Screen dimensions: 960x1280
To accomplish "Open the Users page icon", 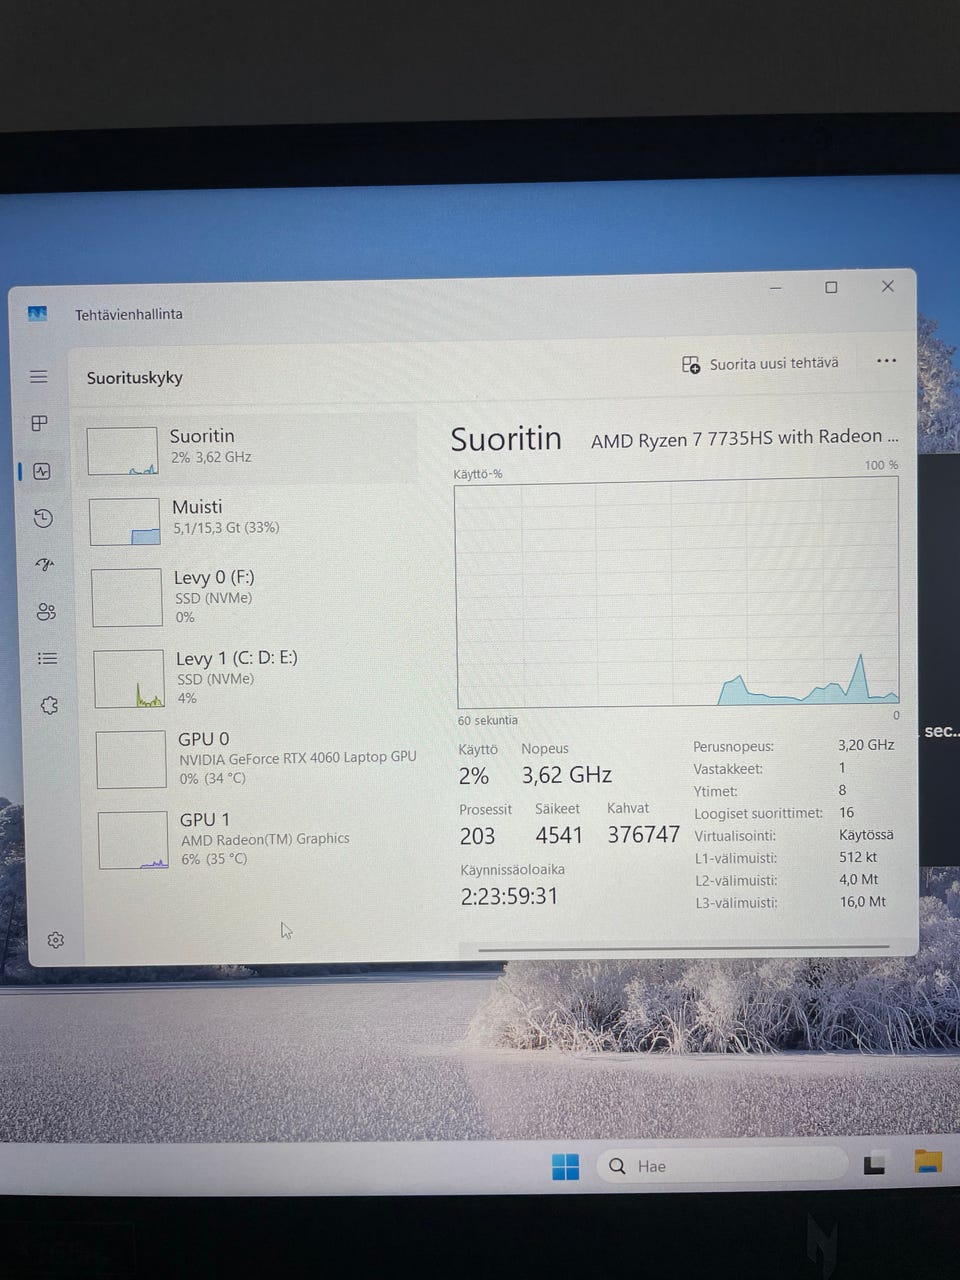I will pyautogui.click(x=46, y=612).
